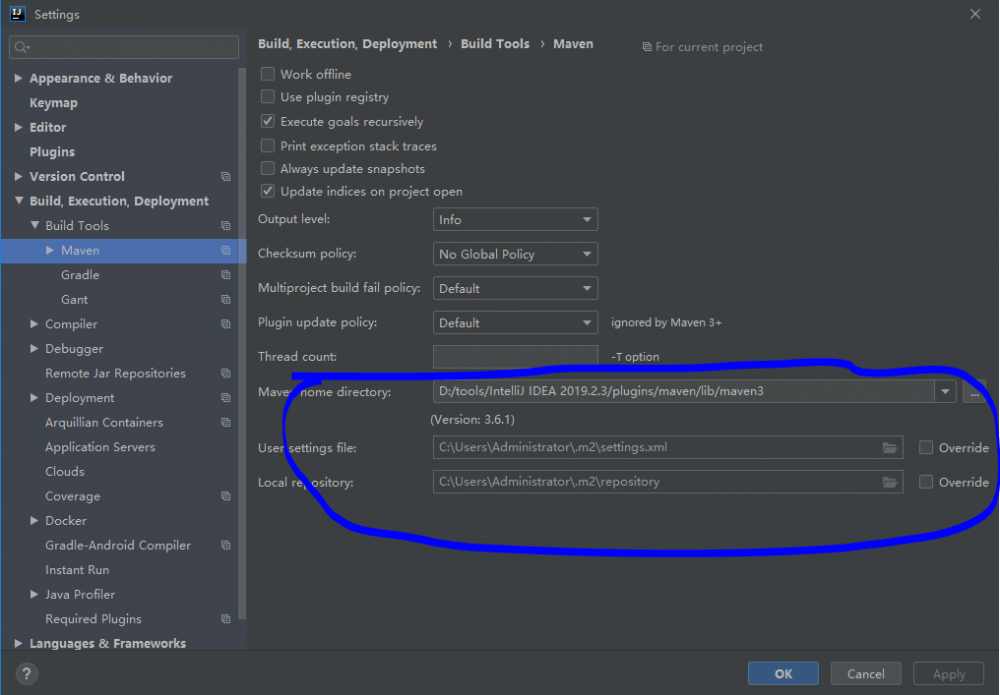Click the search magnifier icon in settings search
Viewport: 1000px width, 695px height.
[22, 47]
